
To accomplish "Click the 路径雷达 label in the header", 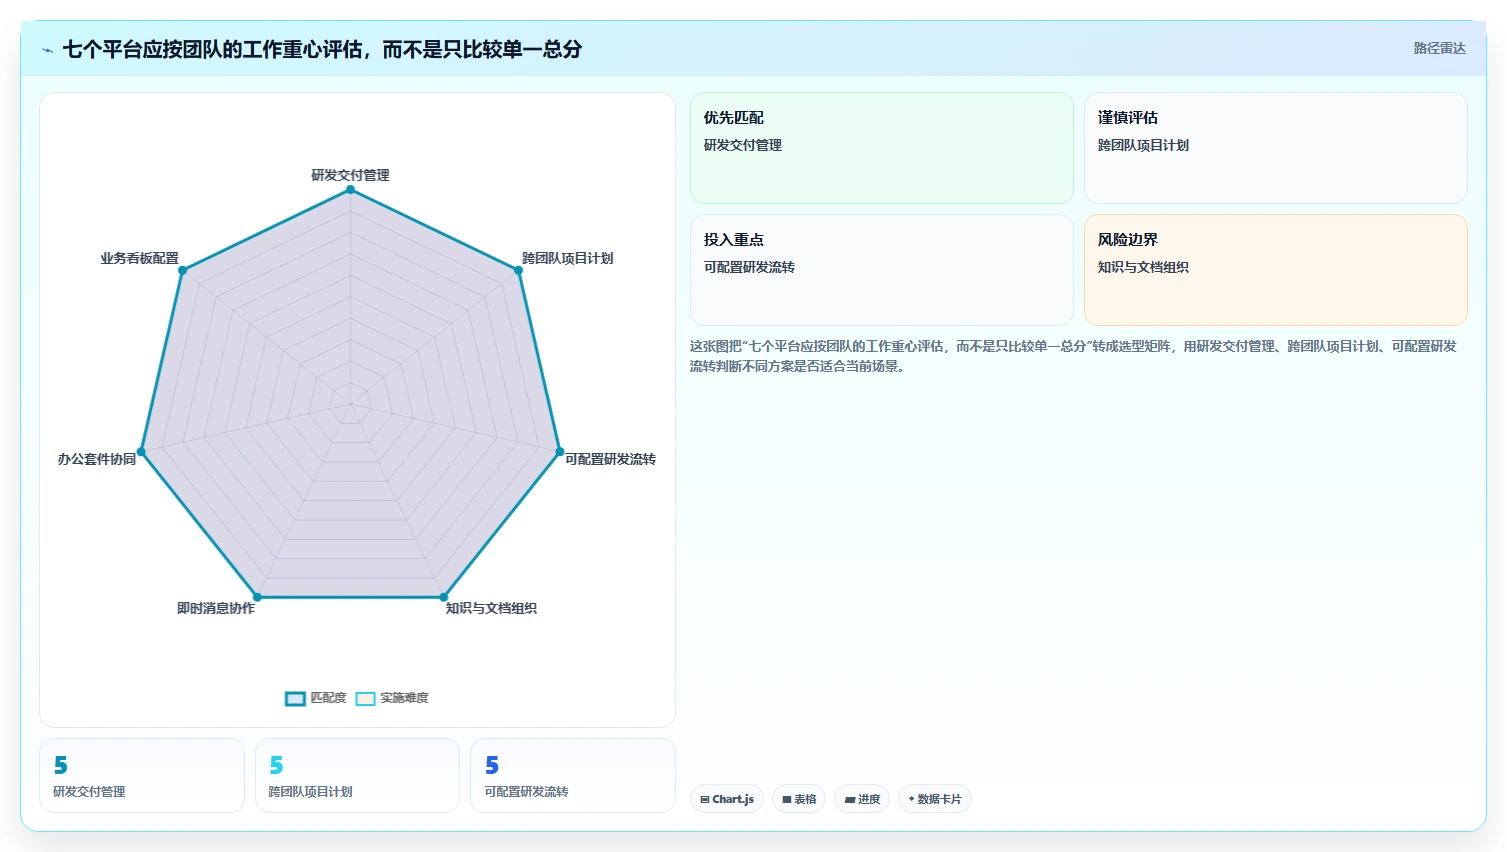I will click(x=1439, y=48).
